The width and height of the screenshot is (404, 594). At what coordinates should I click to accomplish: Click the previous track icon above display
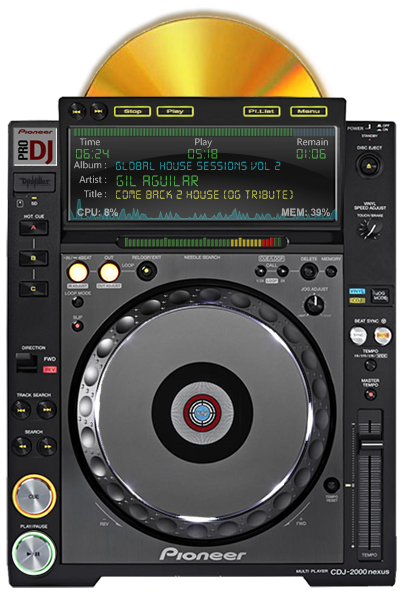coord(77,111)
